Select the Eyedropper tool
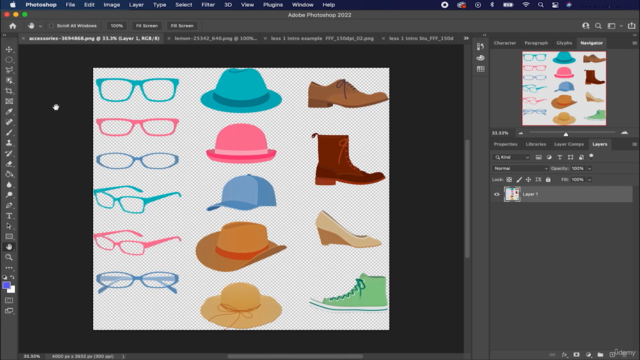The image size is (640, 360). click(9, 112)
